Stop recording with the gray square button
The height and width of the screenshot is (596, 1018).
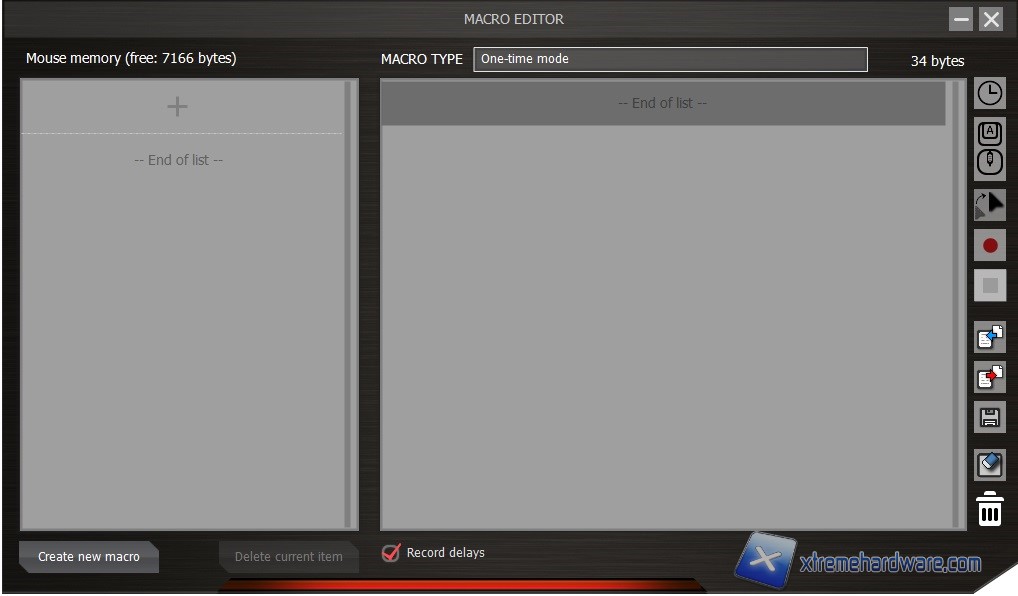[x=989, y=285]
